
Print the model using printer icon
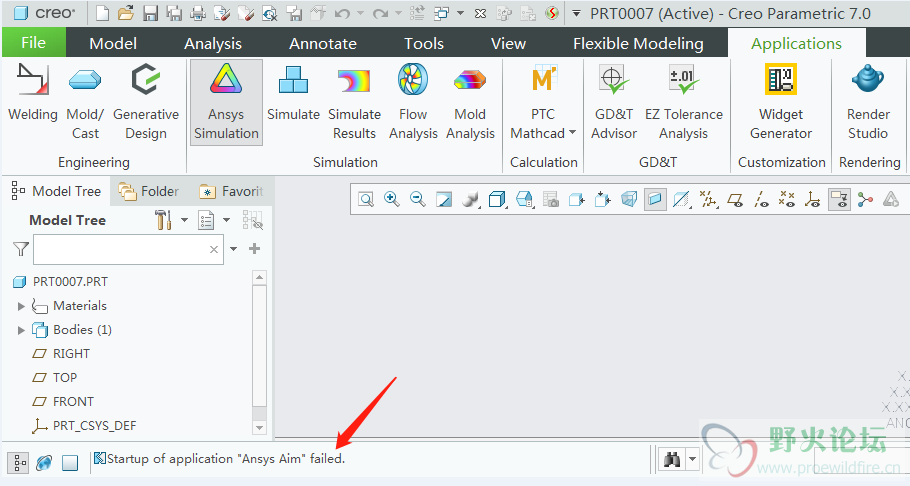click(x=198, y=13)
